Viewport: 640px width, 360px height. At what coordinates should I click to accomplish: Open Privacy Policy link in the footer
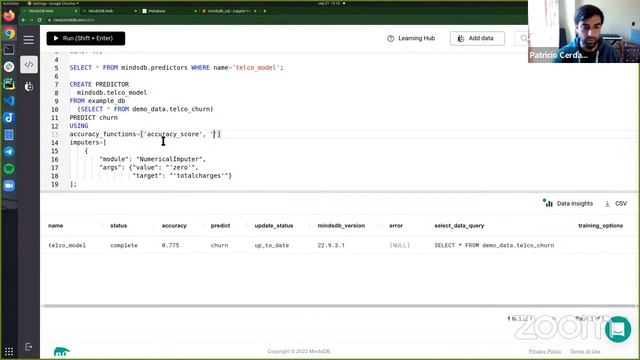[545, 351]
